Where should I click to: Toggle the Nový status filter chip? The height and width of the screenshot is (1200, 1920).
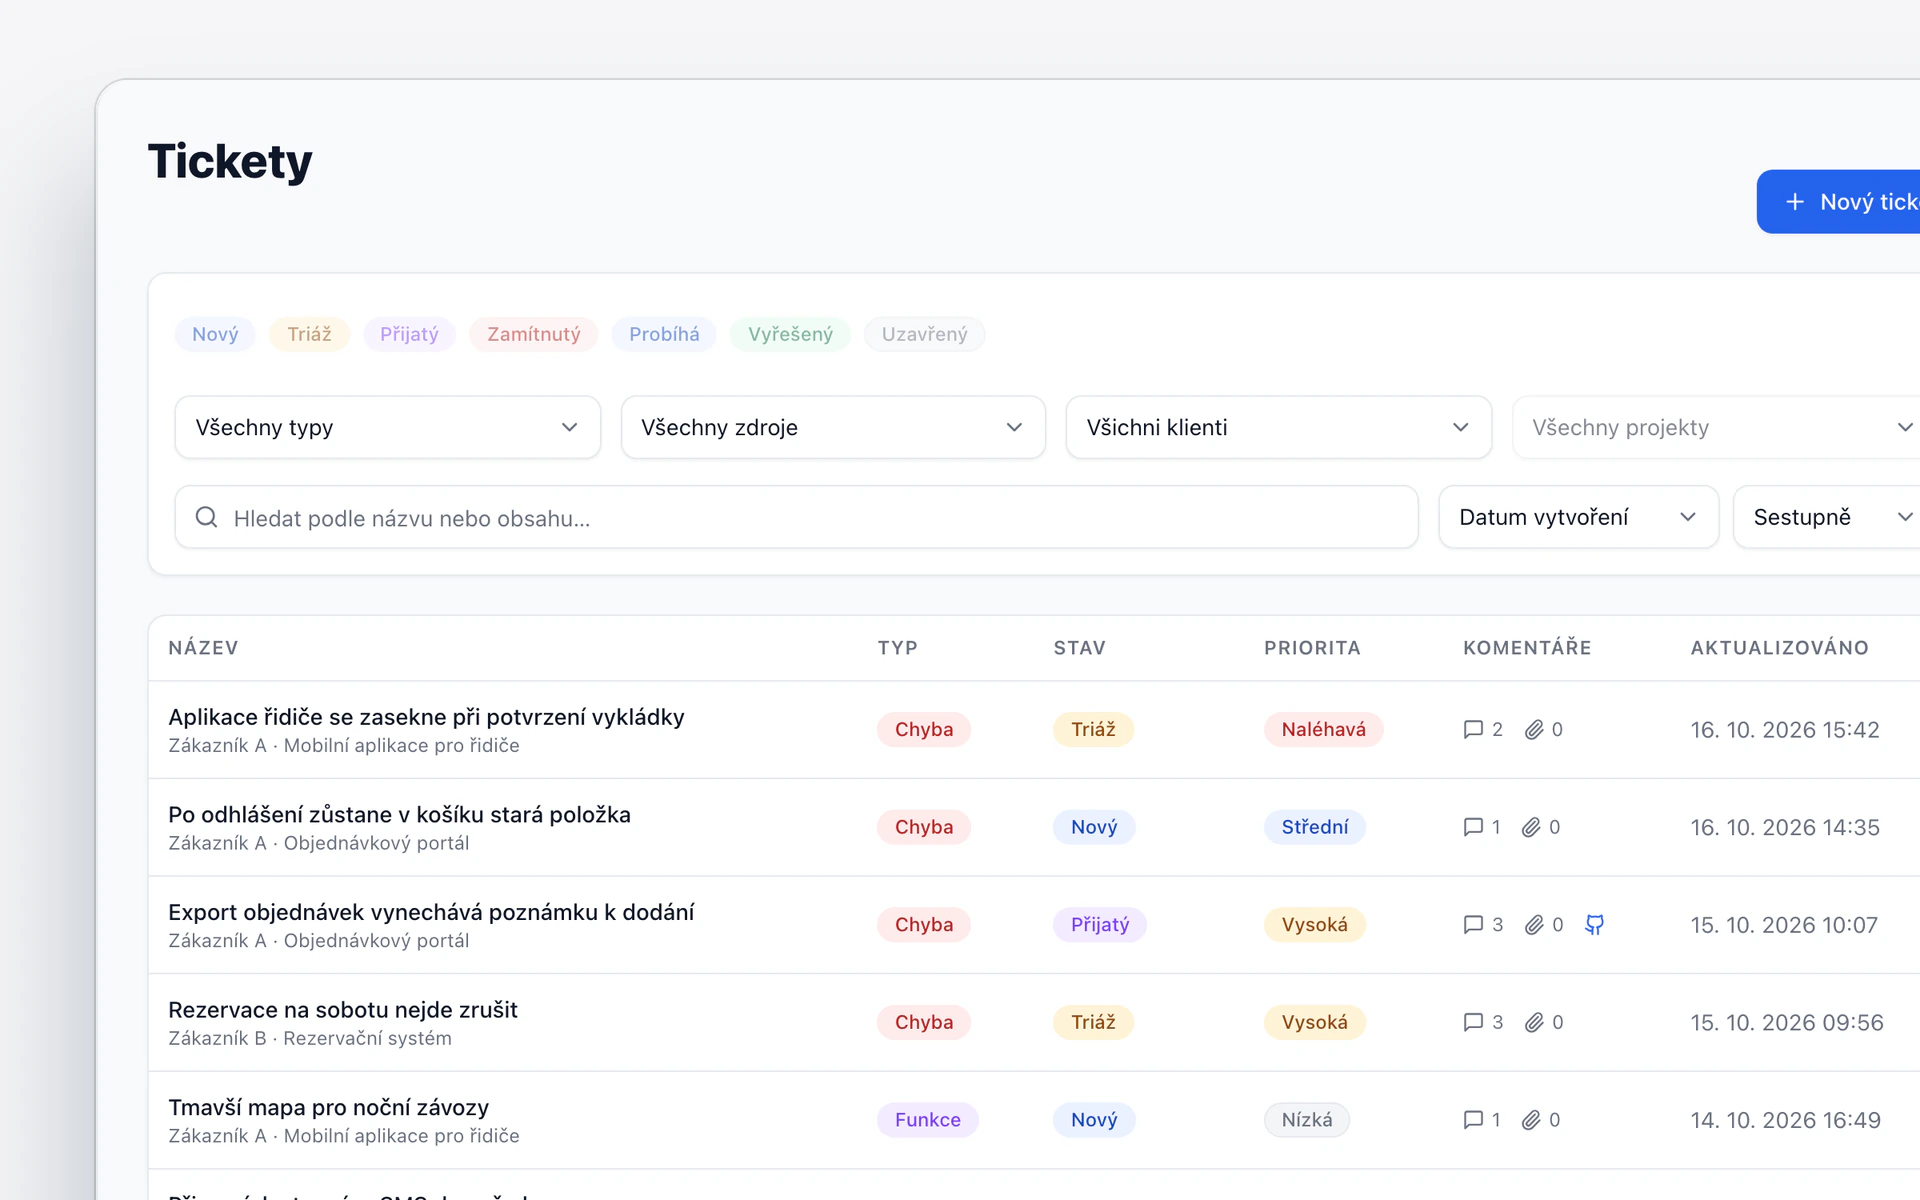tap(215, 334)
